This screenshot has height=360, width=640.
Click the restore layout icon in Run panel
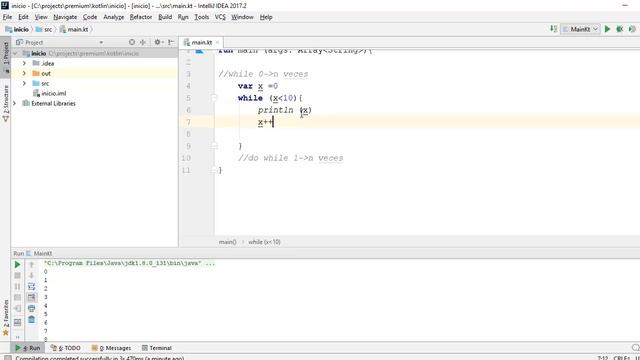point(18,322)
